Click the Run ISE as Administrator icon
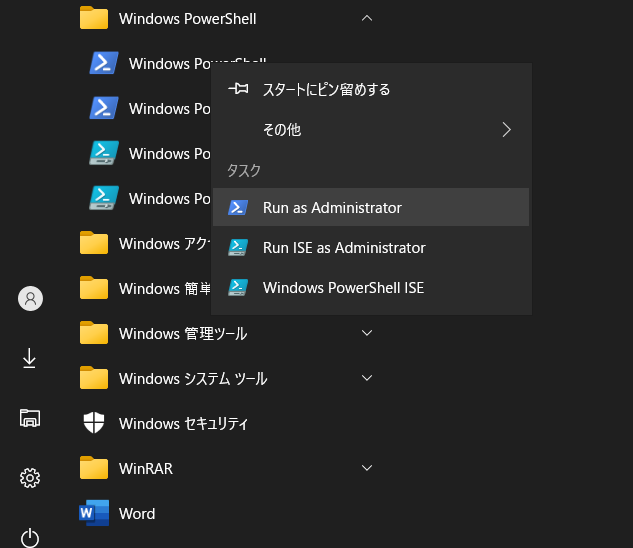The width and height of the screenshot is (633, 548). (x=238, y=248)
